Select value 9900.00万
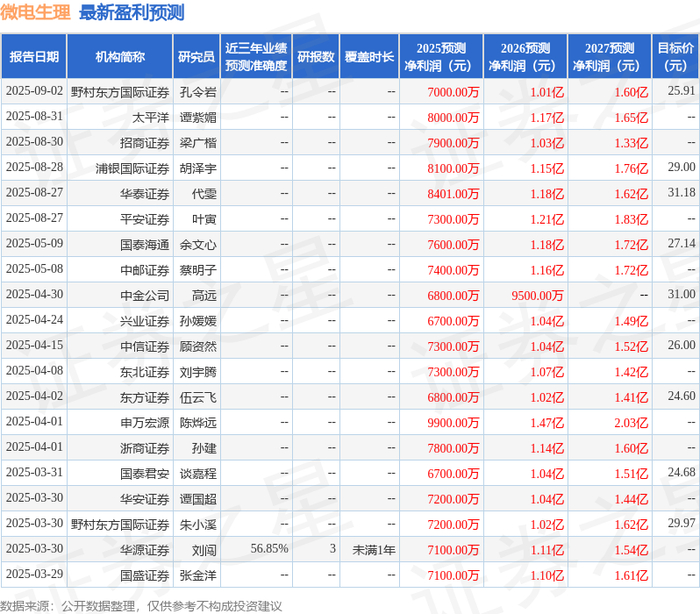This screenshot has width=700, height=614. (453, 423)
